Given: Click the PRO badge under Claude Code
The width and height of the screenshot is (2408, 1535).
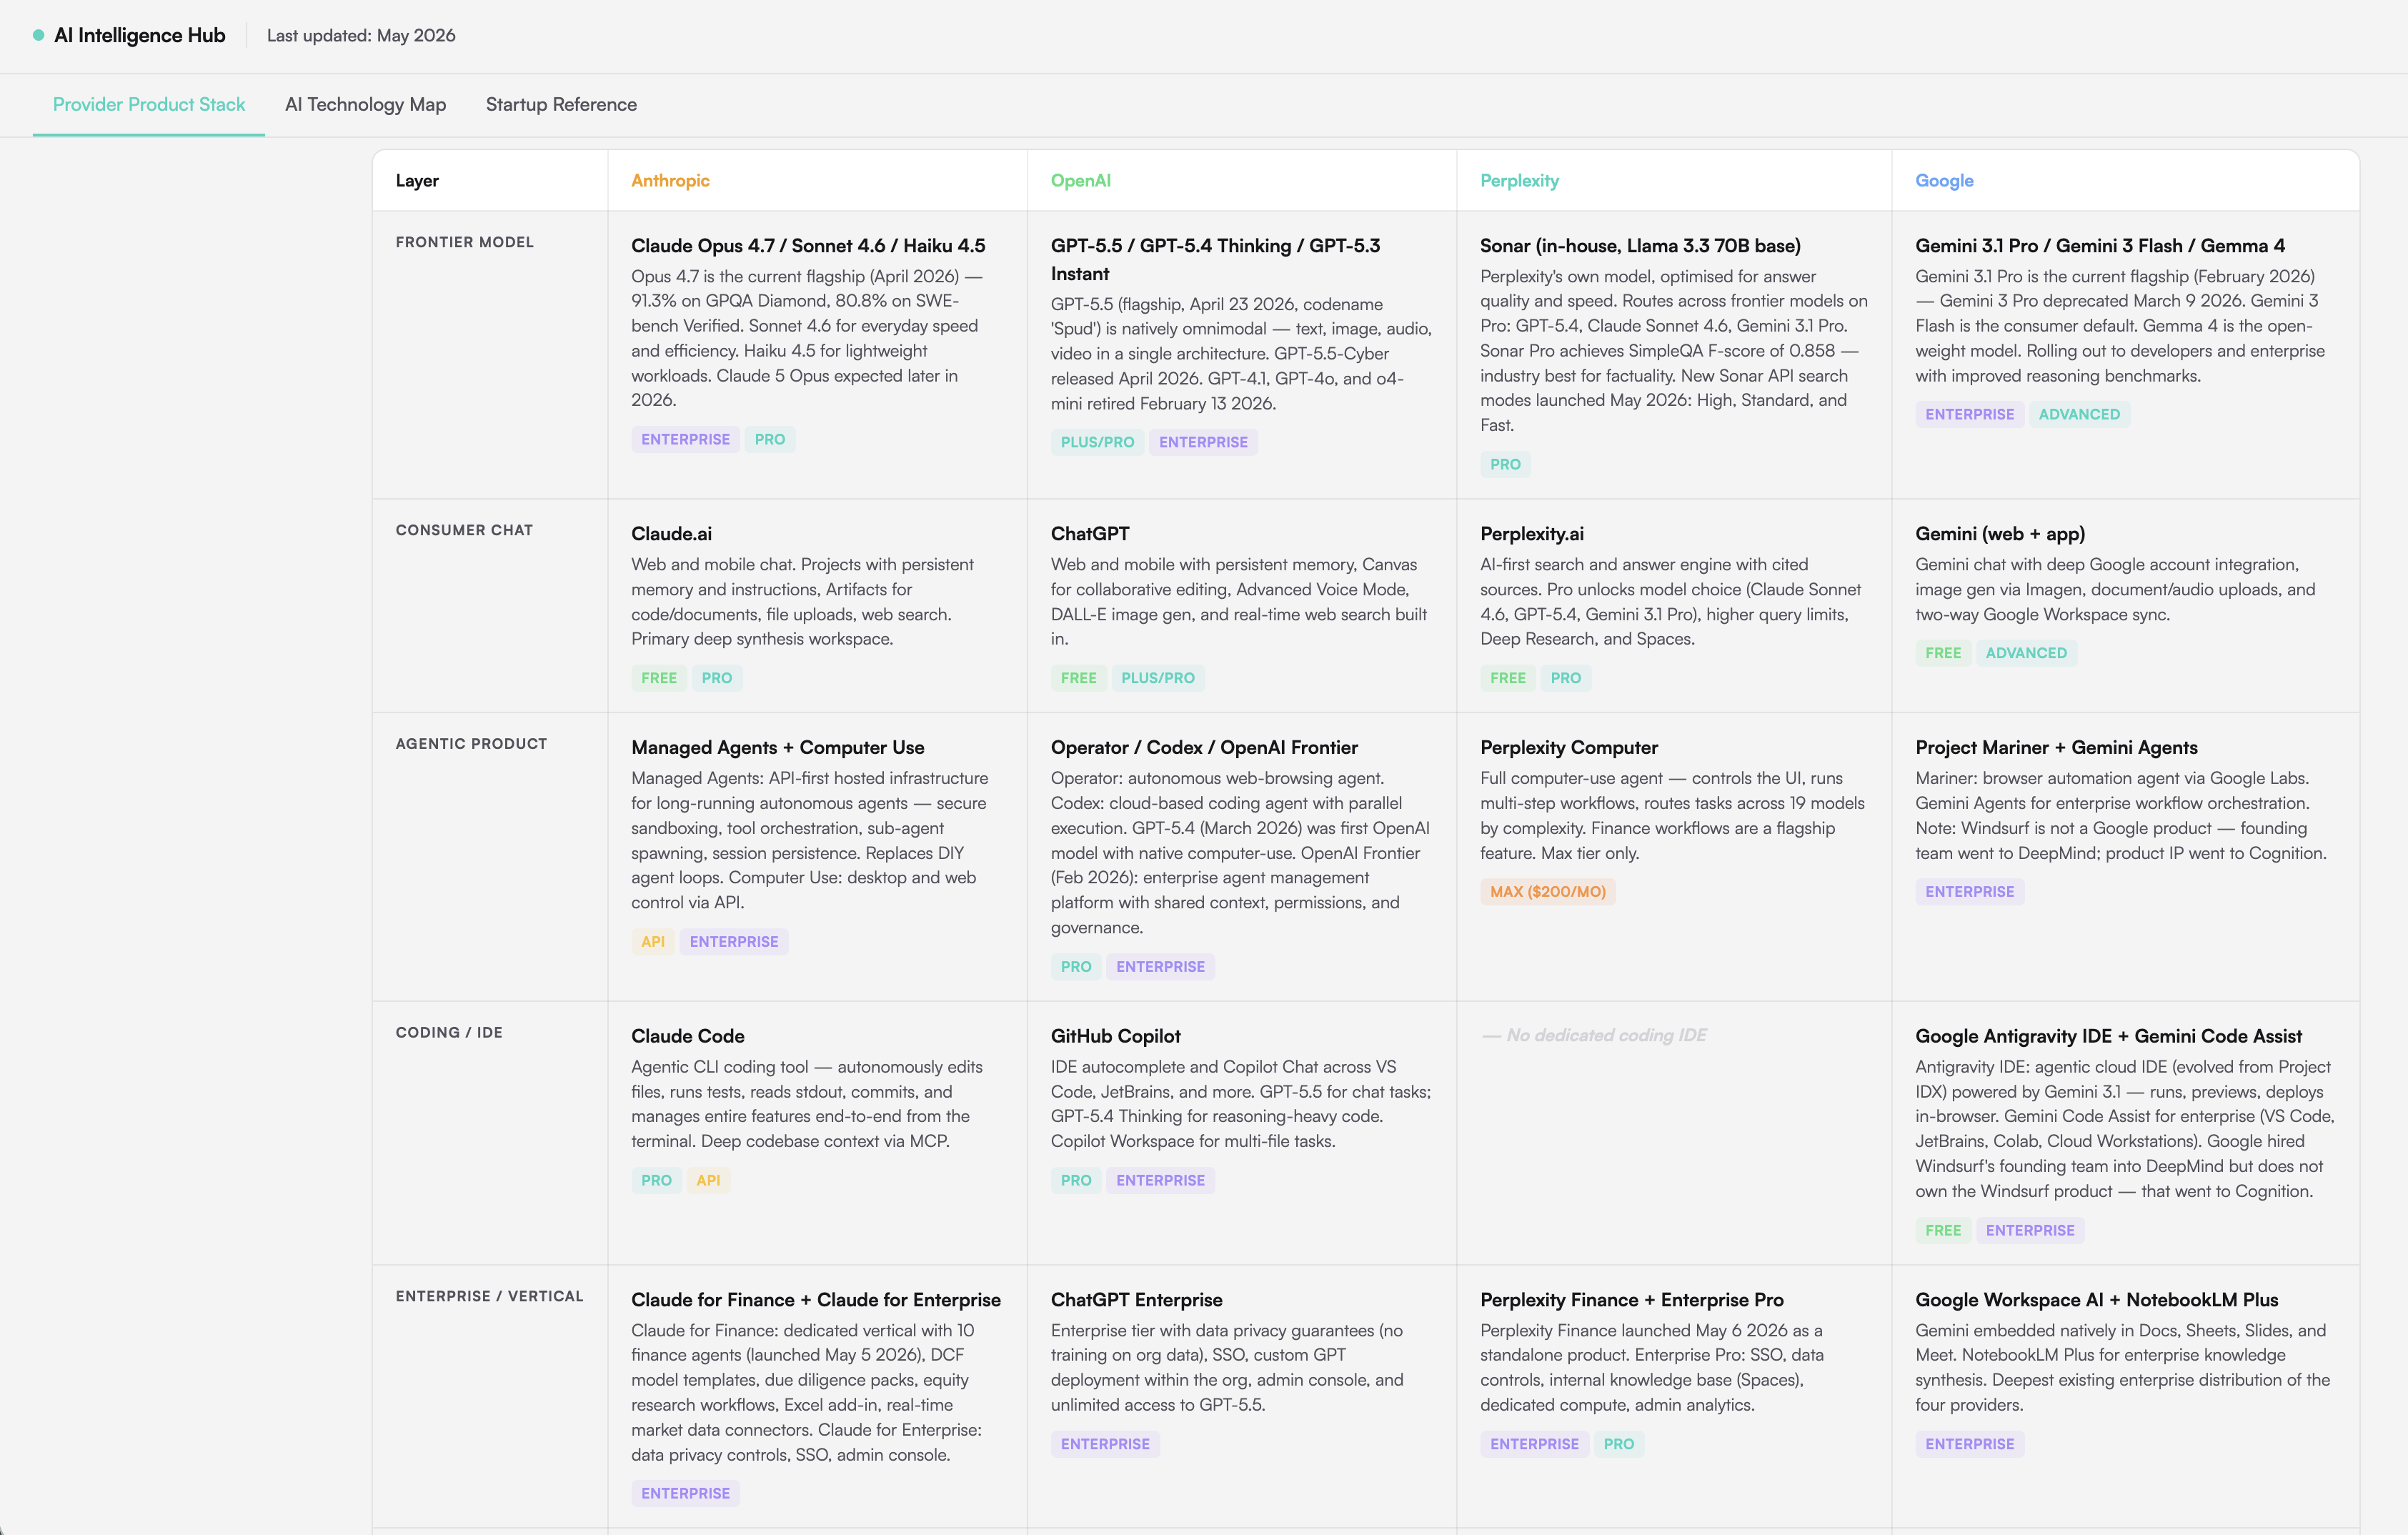Looking at the screenshot, I should [656, 1180].
